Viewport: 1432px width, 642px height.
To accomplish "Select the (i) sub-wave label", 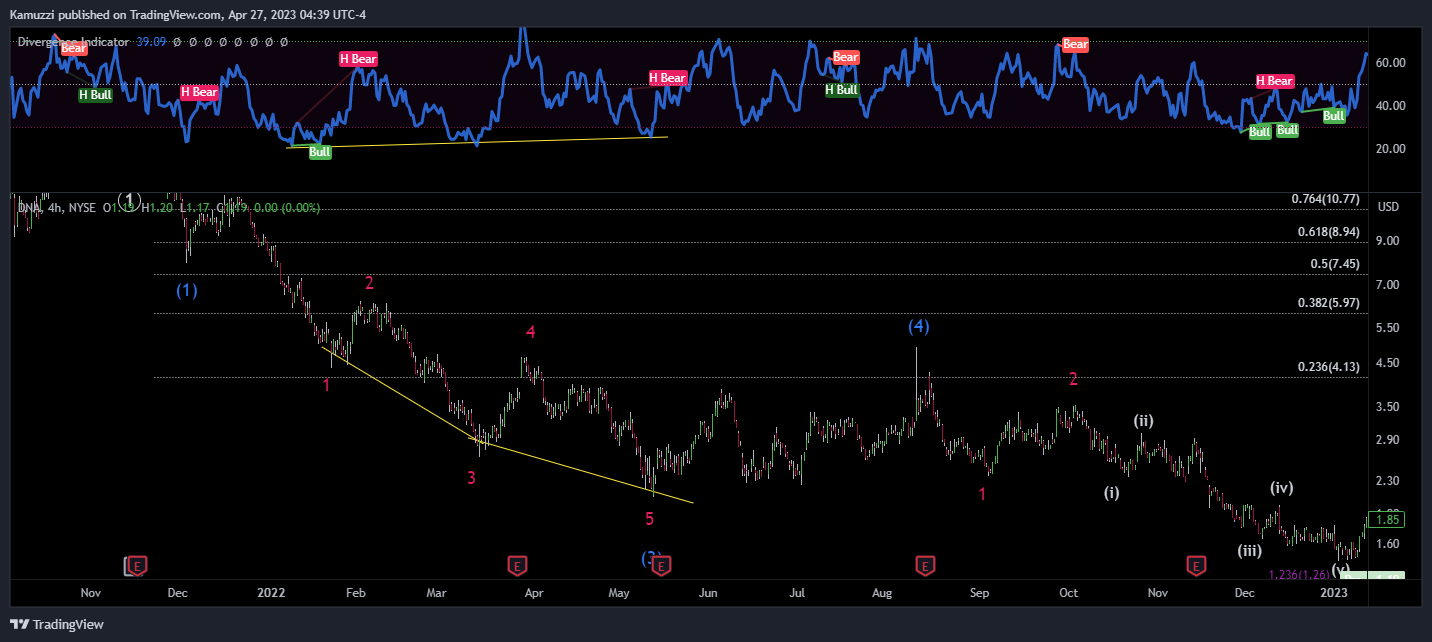I will tap(1112, 492).
